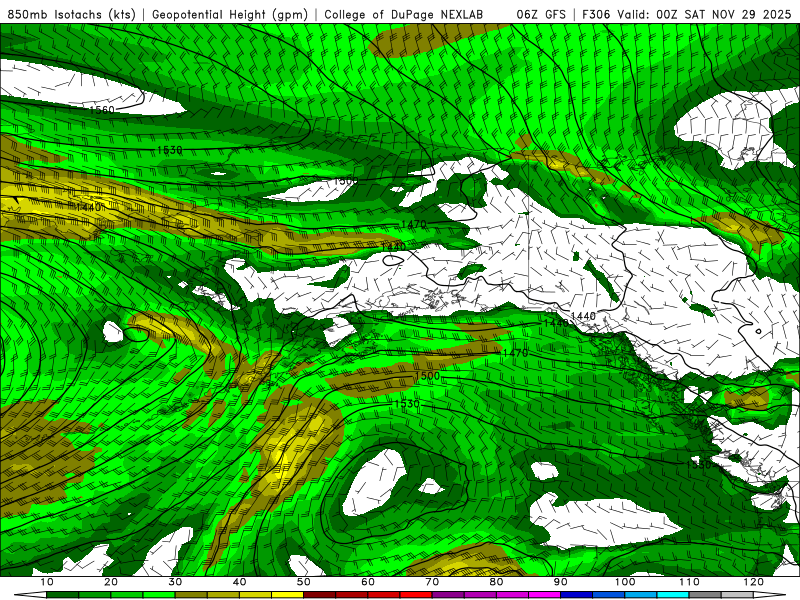Click the color scale label '30'
Image resolution: width=800 pixels, height=600 pixels.
pos(175,582)
